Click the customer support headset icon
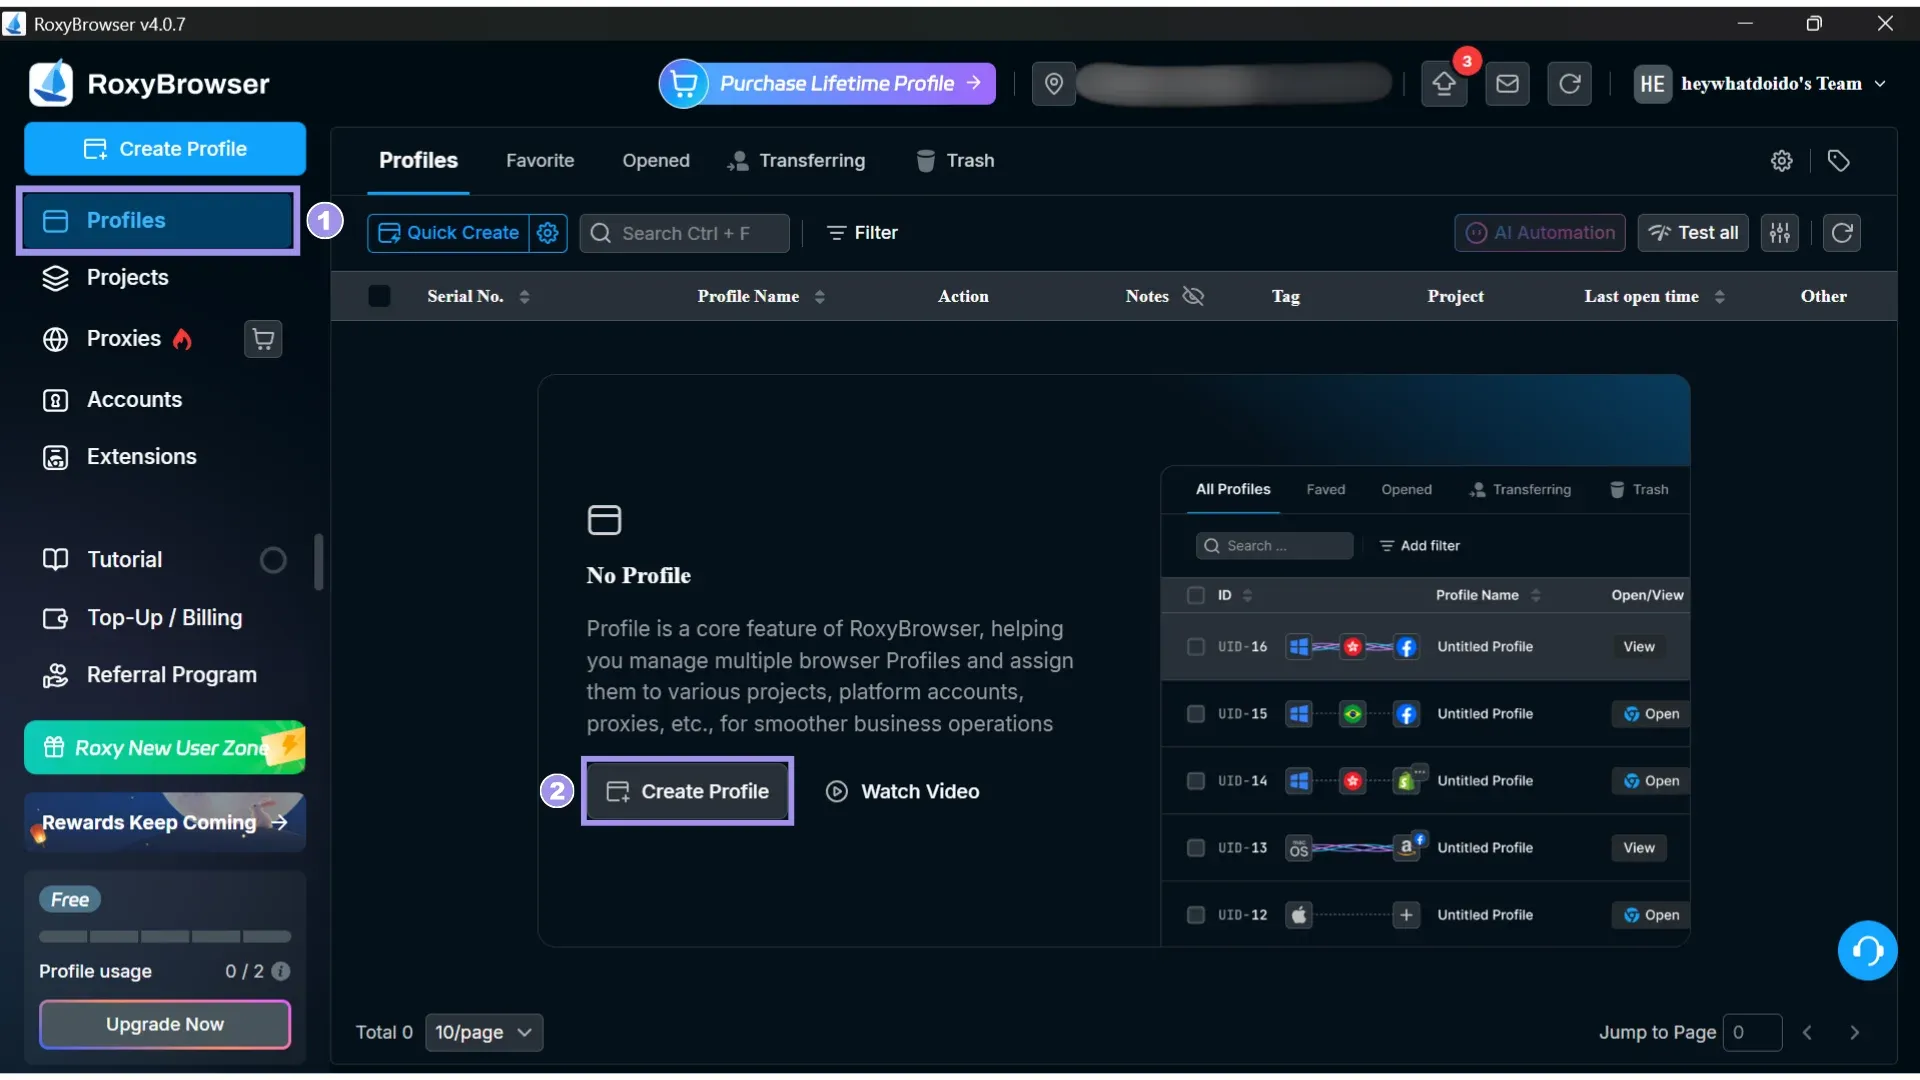 (1867, 951)
